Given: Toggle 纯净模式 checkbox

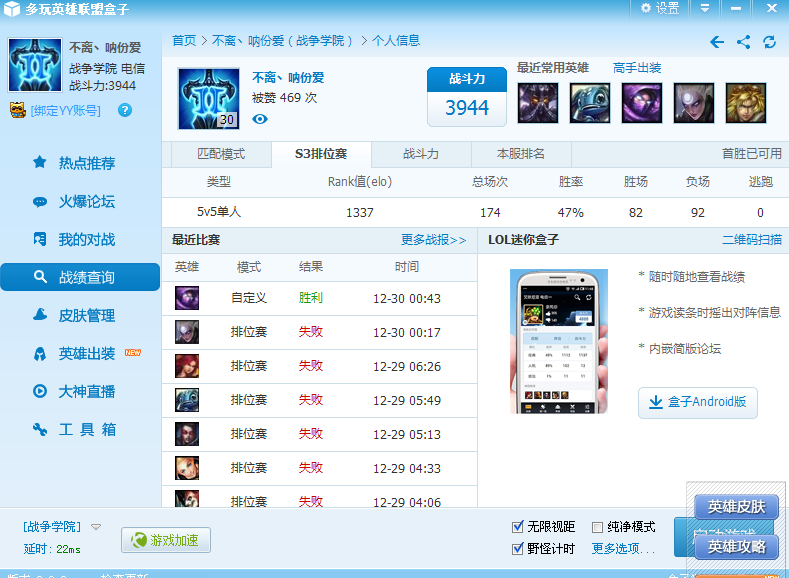Looking at the screenshot, I should click(x=597, y=527).
